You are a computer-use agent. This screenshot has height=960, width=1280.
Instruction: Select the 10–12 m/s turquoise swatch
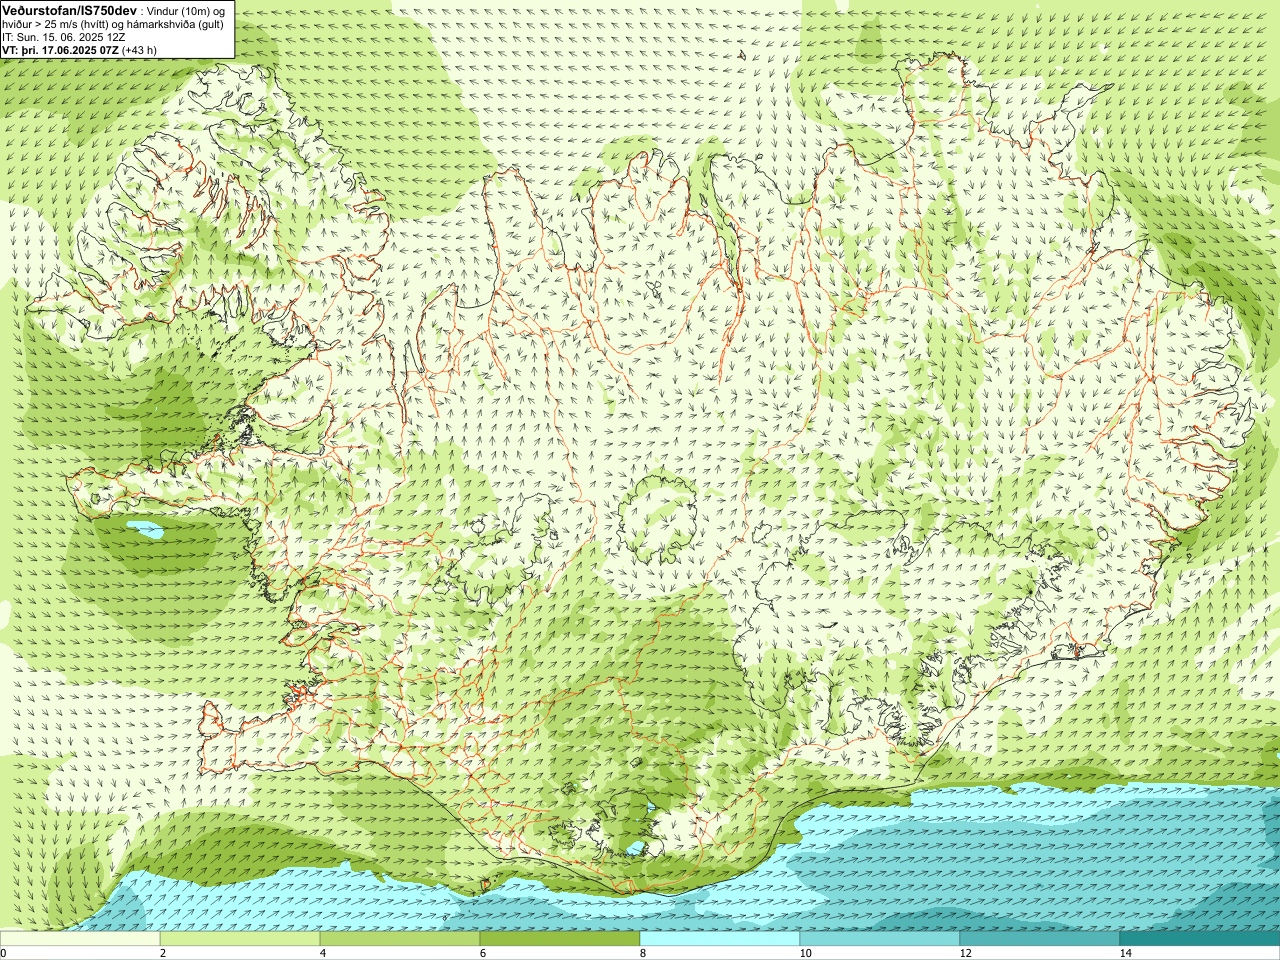coord(880,939)
